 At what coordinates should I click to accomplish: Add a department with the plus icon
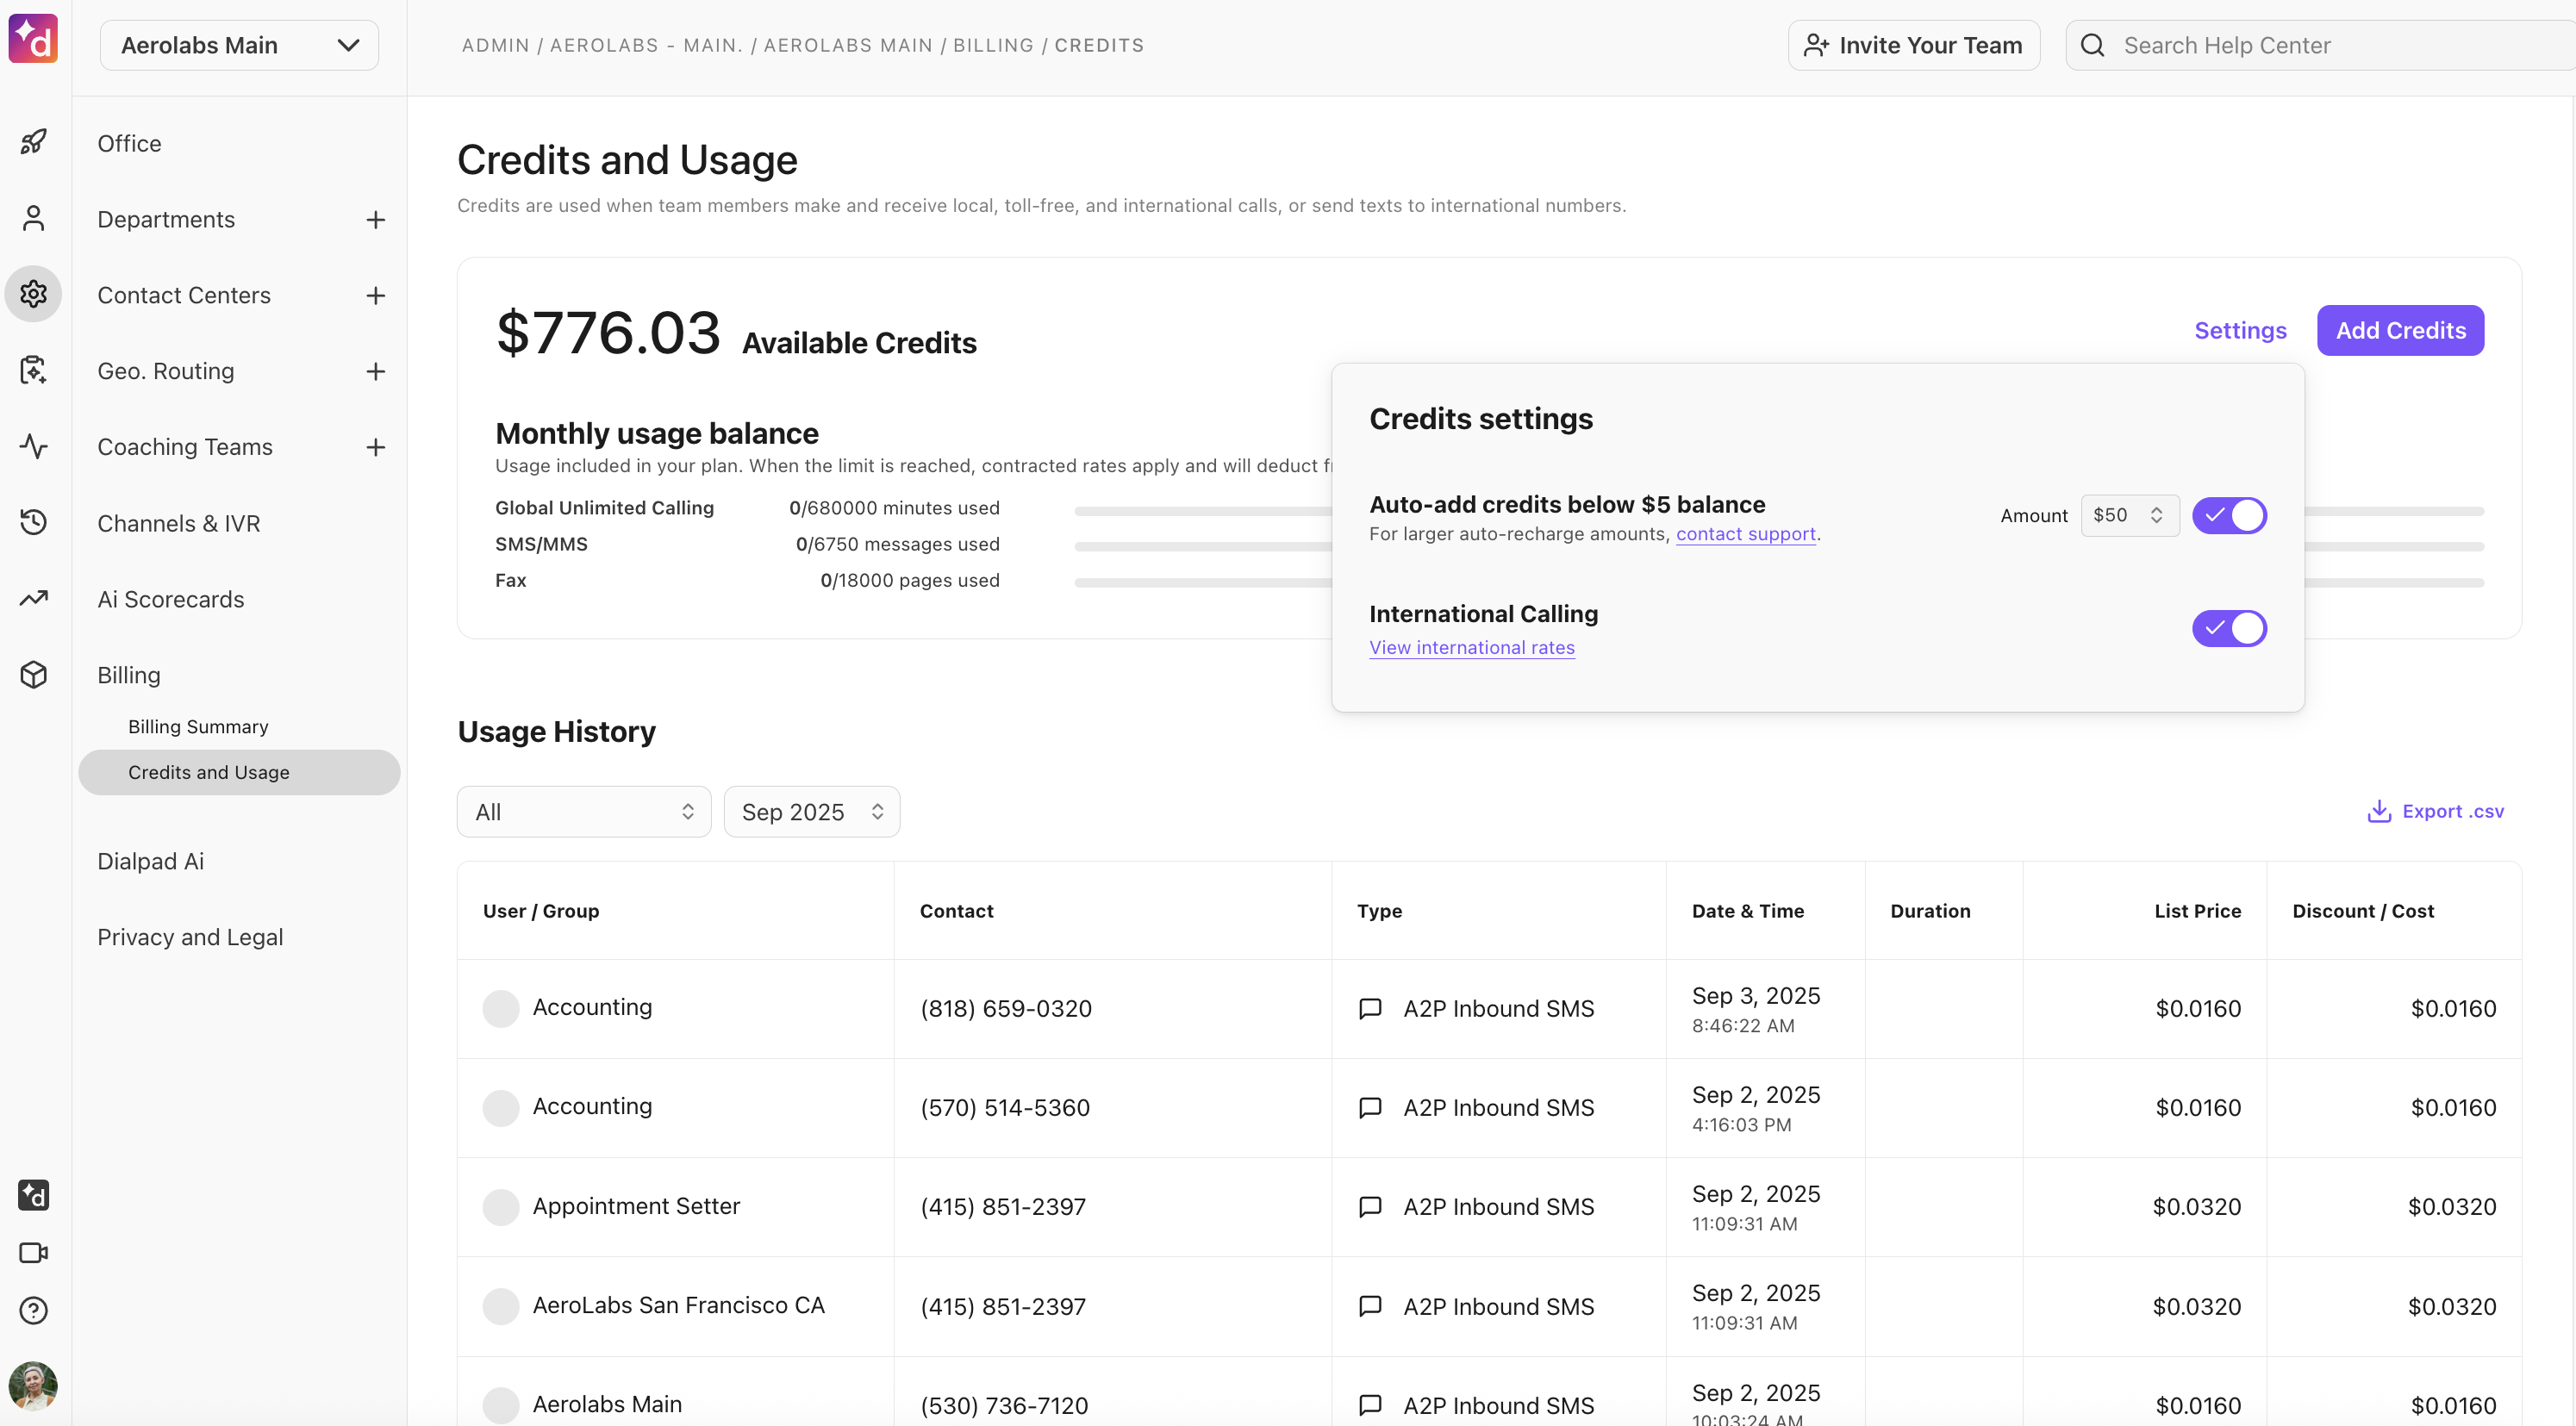[375, 219]
